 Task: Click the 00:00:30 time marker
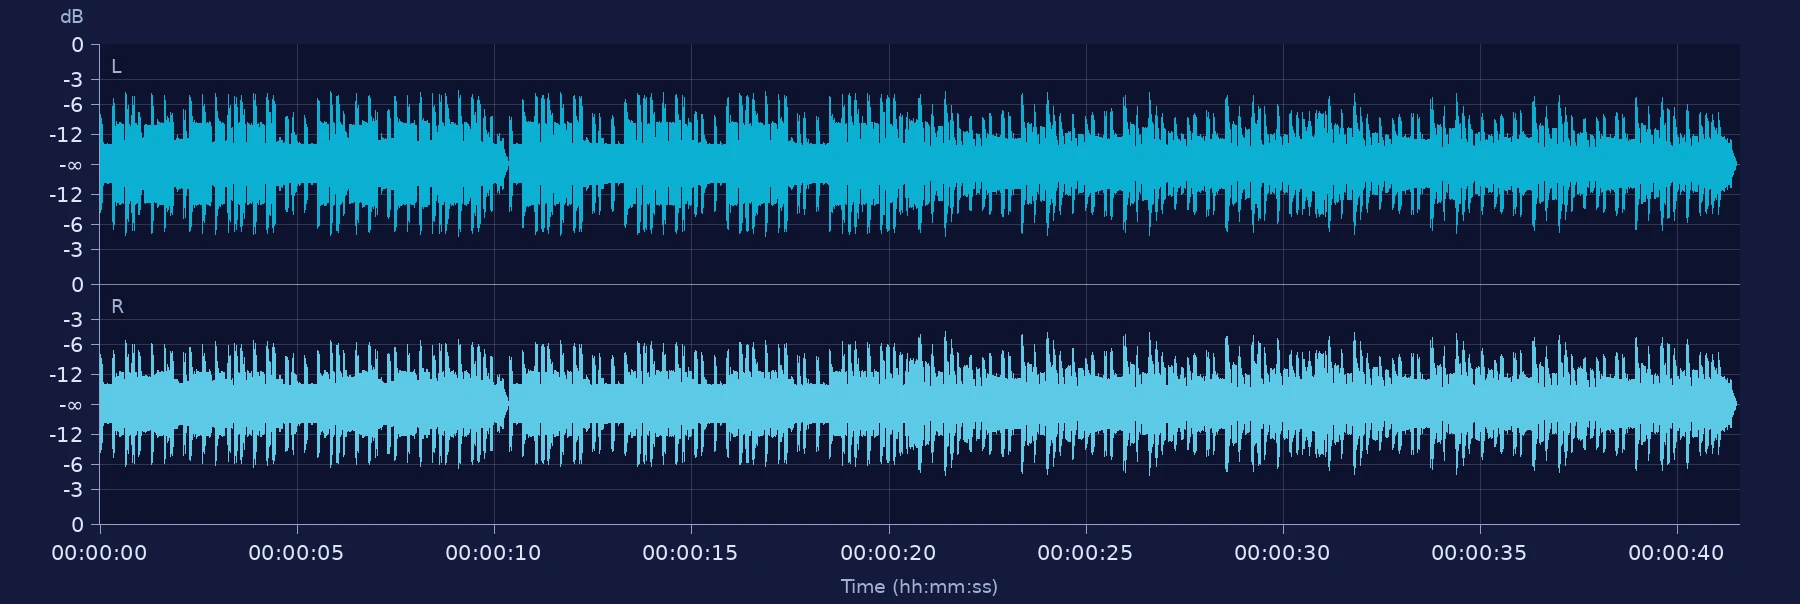click(1282, 553)
